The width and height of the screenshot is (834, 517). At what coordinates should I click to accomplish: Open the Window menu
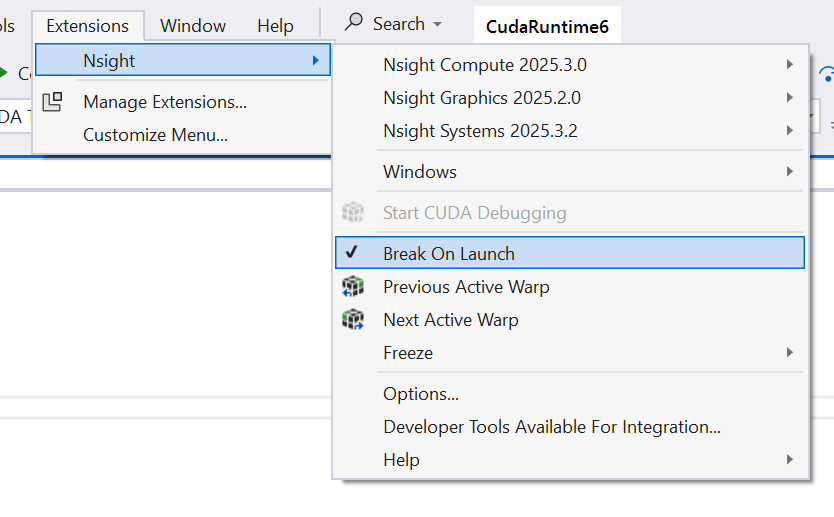tap(193, 26)
